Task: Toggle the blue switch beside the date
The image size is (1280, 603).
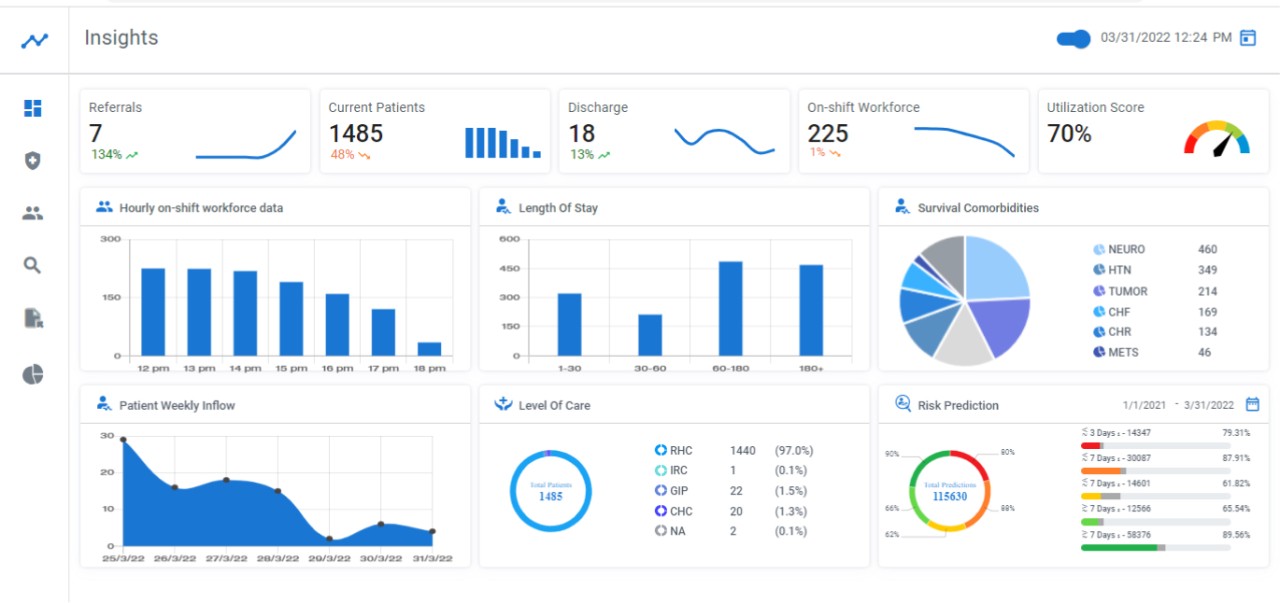Action: [1073, 38]
